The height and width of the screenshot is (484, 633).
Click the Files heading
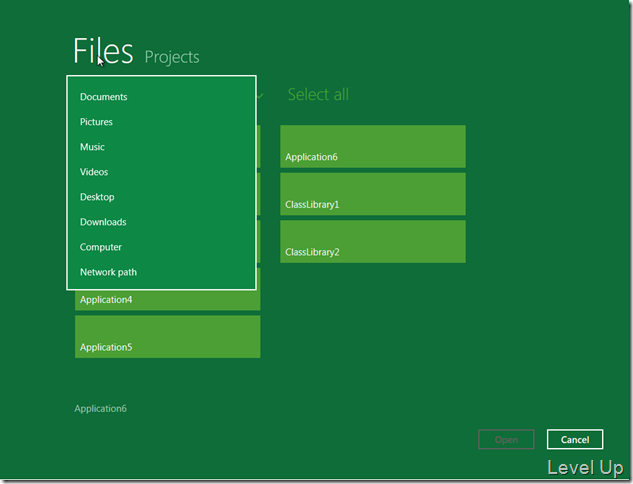[x=103, y=51]
